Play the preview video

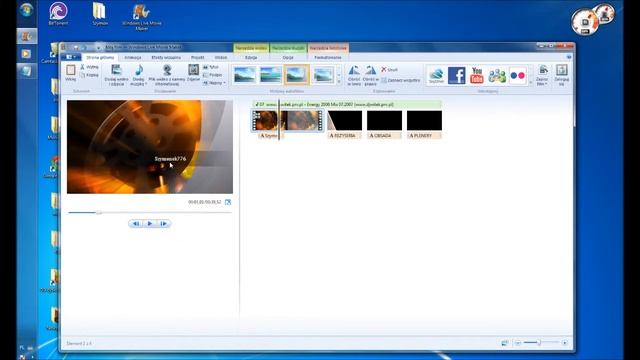pyautogui.click(x=150, y=223)
